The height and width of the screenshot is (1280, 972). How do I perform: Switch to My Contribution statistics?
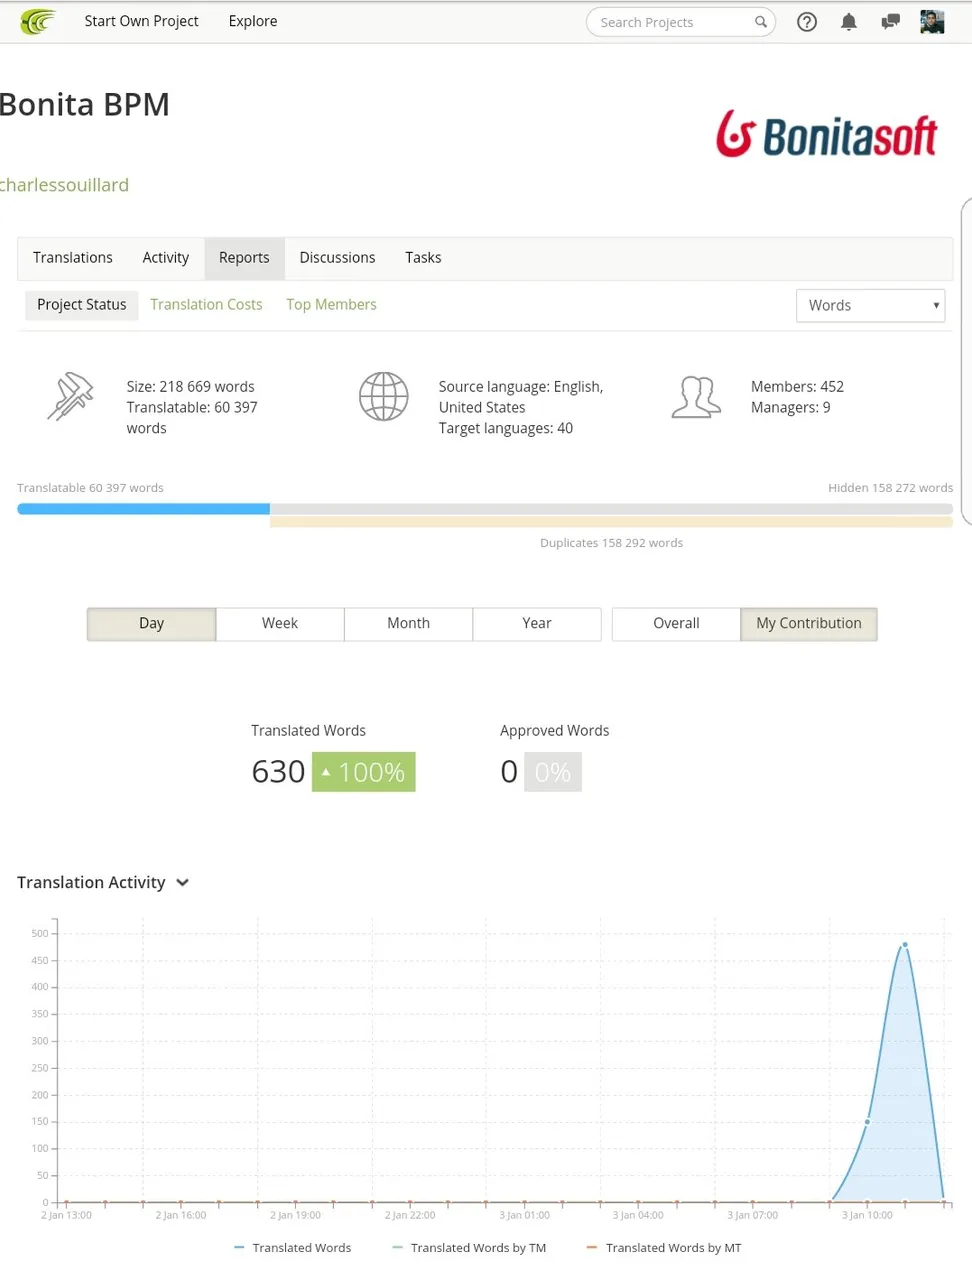click(x=809, y=624)
